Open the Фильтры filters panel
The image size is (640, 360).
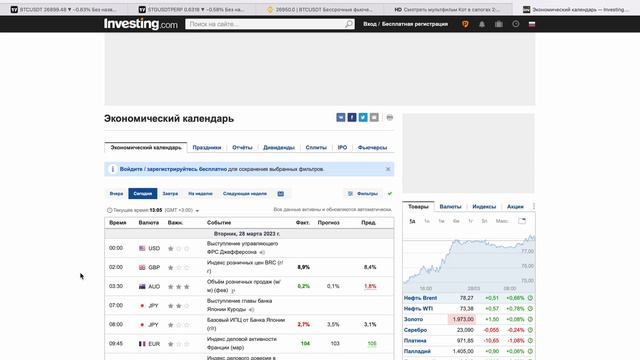363,193
